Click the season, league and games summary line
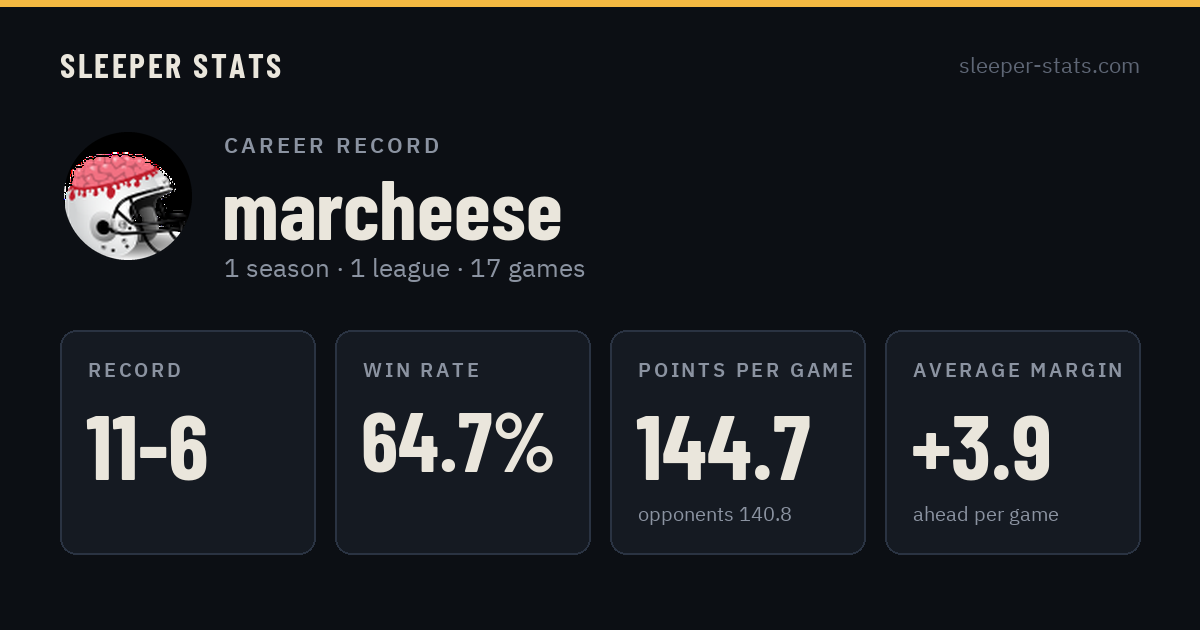This screenshot has height=630, width=1200. [404, 269]
